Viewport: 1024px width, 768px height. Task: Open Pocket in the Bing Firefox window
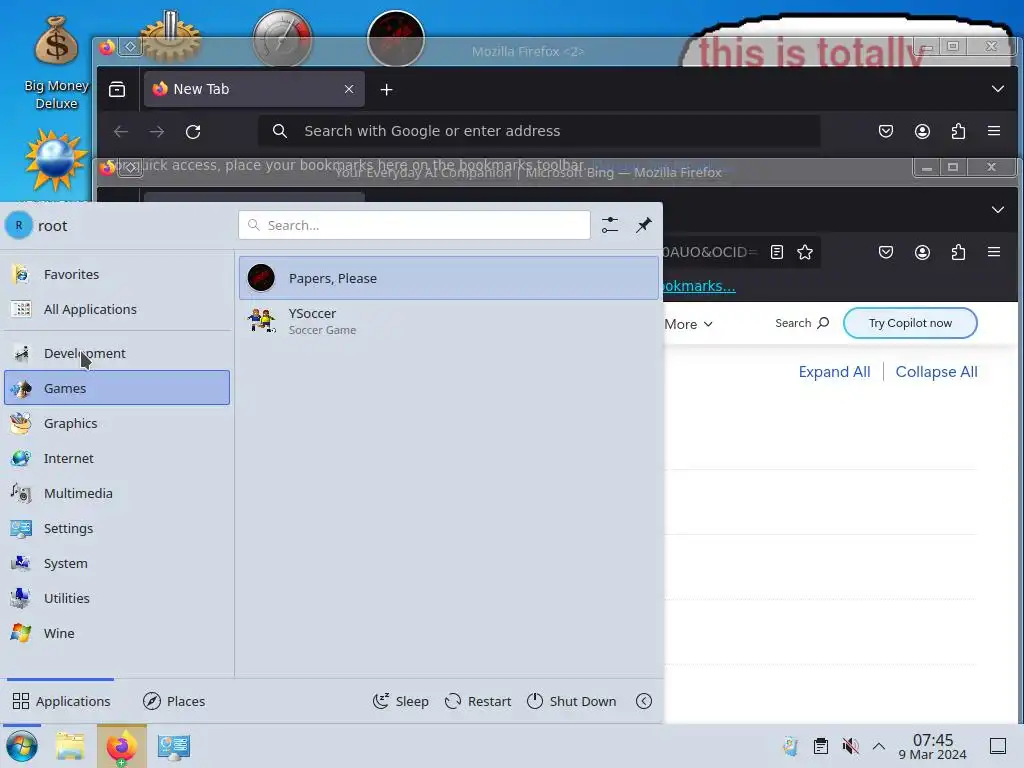click(x=886, y=252)
